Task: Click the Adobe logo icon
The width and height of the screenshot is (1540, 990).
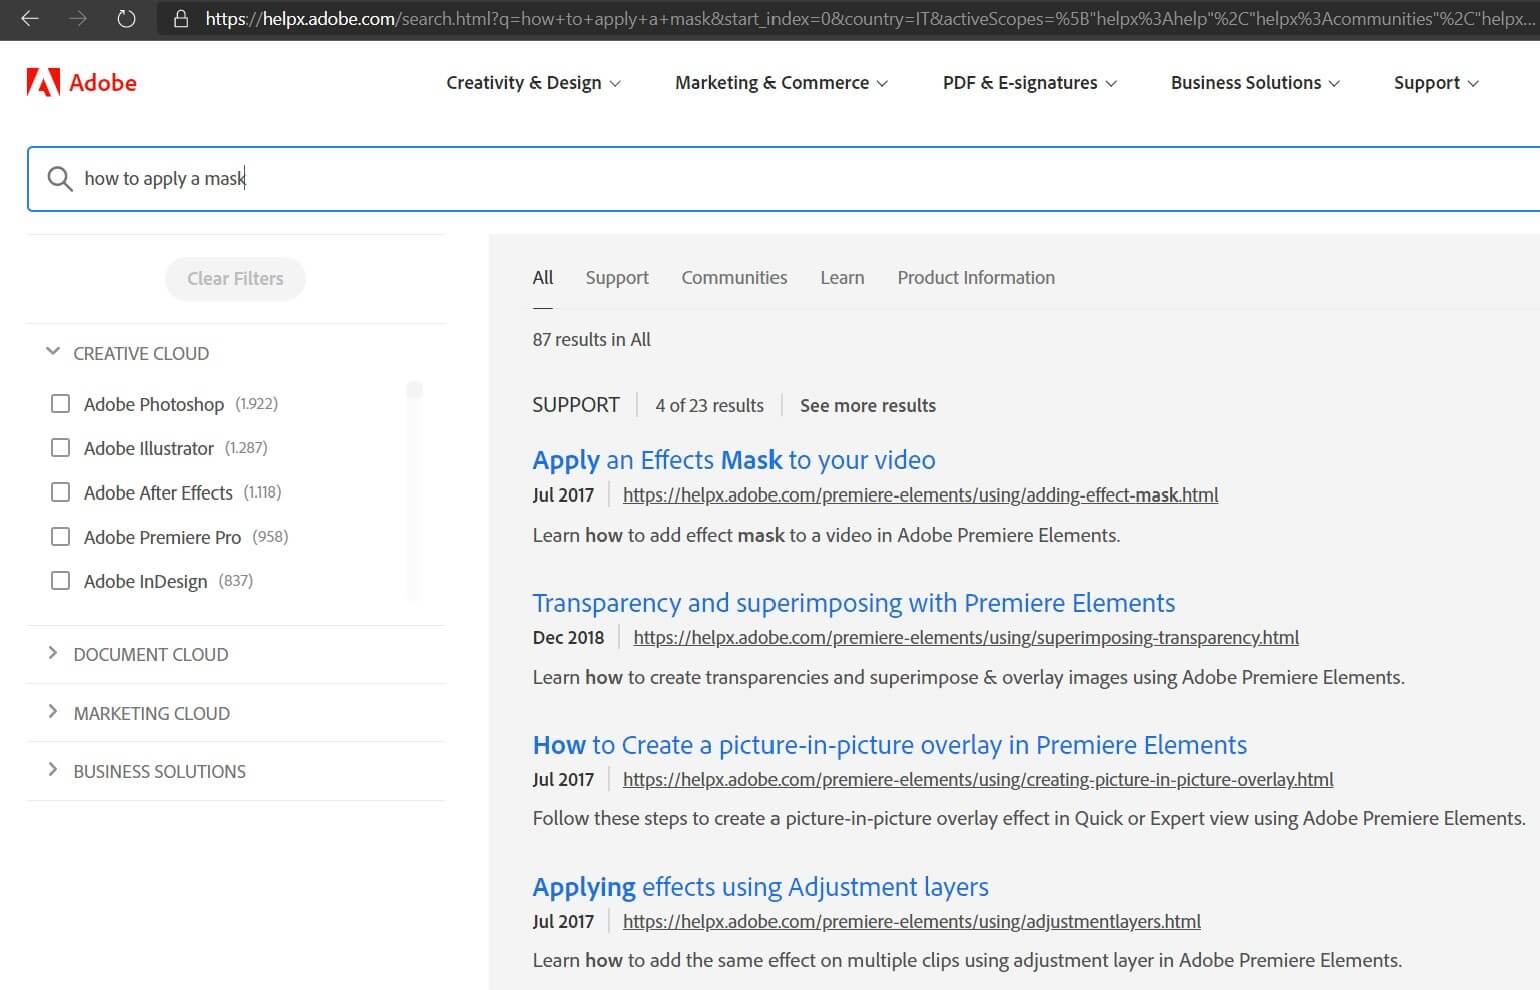Action: (43, 82)
